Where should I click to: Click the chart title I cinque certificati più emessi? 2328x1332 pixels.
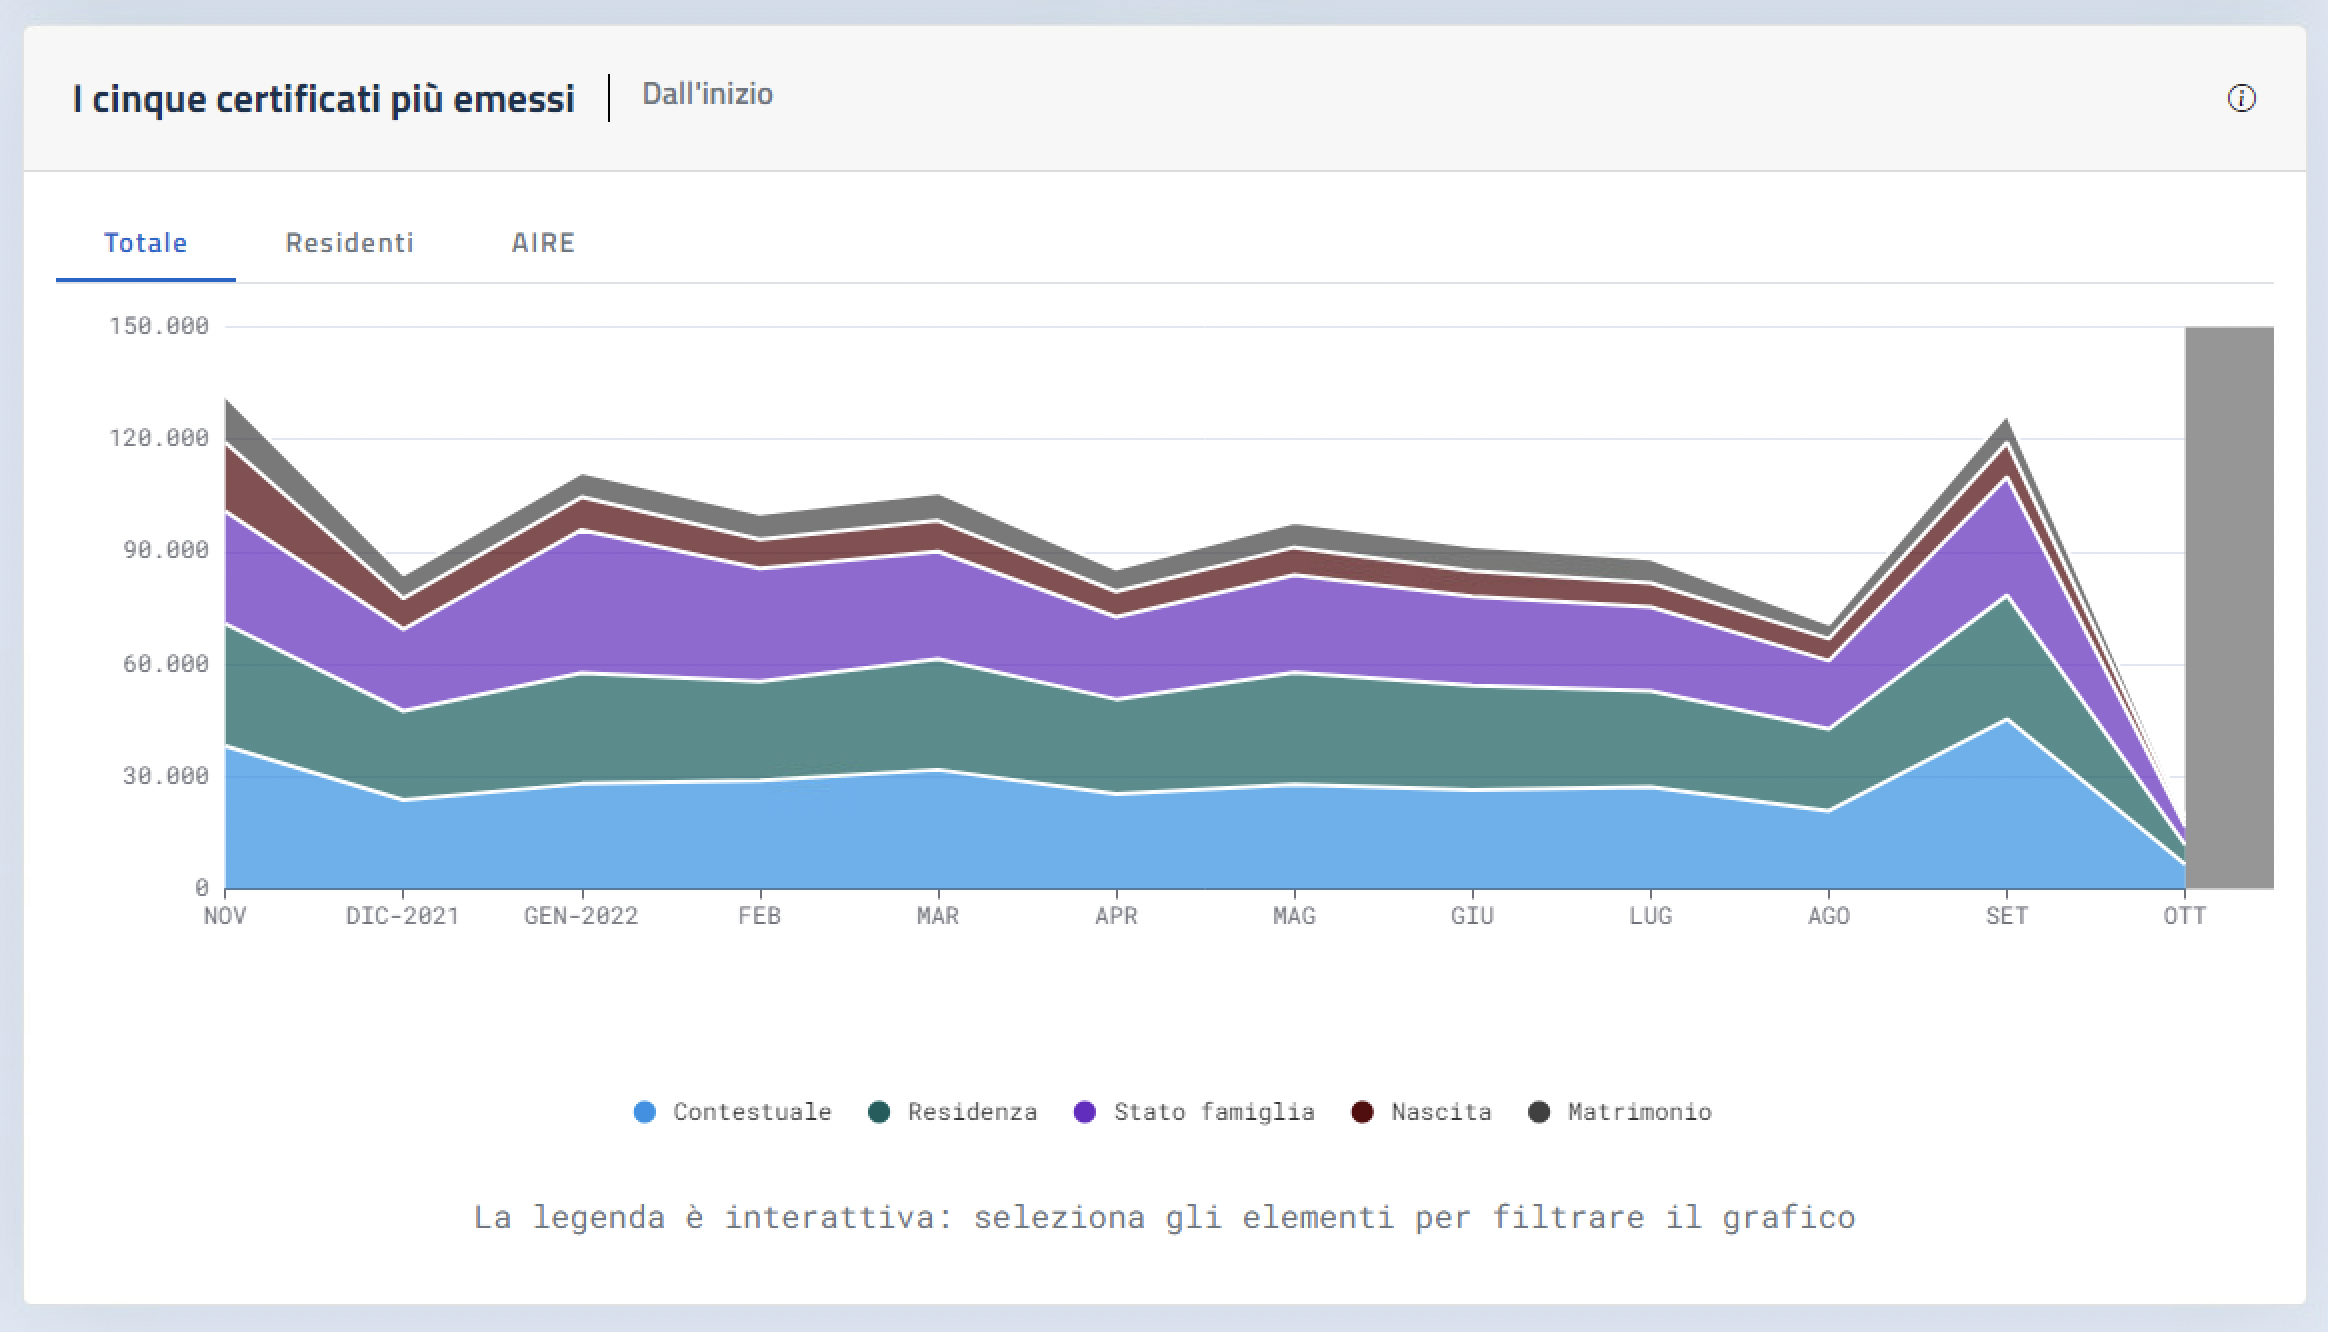(x=324, y=98)
